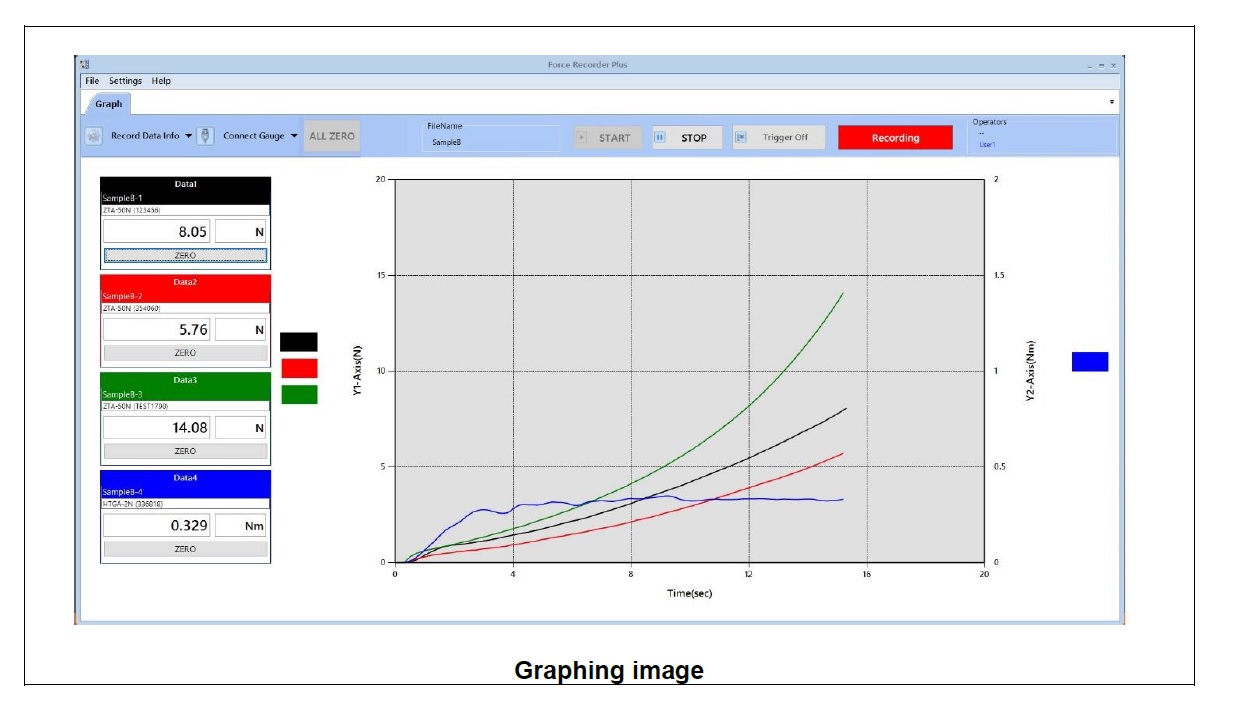The width and height of the screenshot is (1243, 707).
Task: Zero the Data3 SampleB-3 gauge
Action: pyautogui.click(x=185, y=451)
